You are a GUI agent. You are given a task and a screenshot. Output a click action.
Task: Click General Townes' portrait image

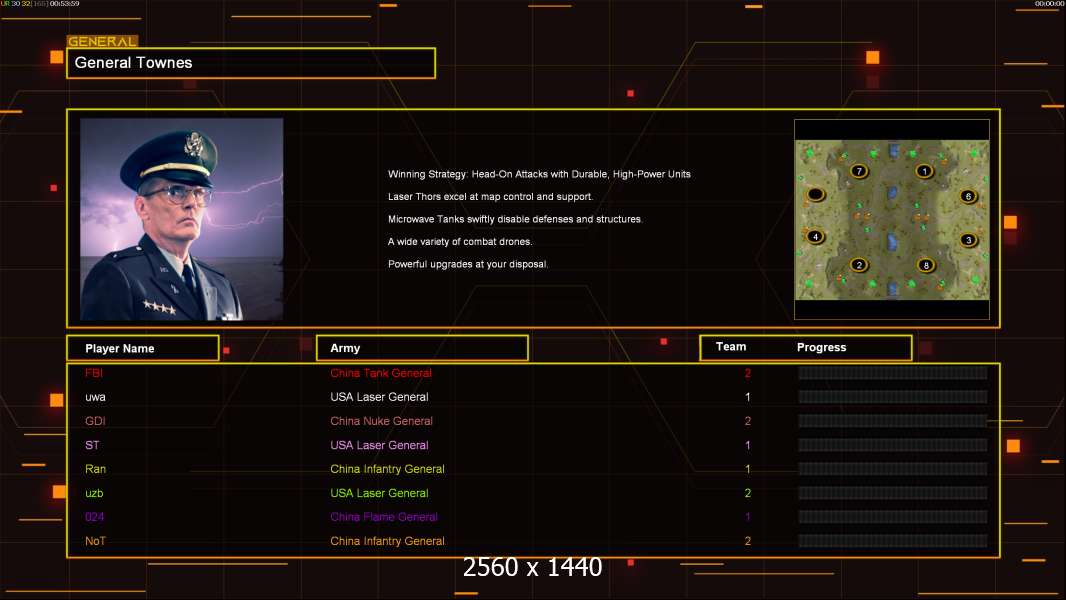point(182,219)
